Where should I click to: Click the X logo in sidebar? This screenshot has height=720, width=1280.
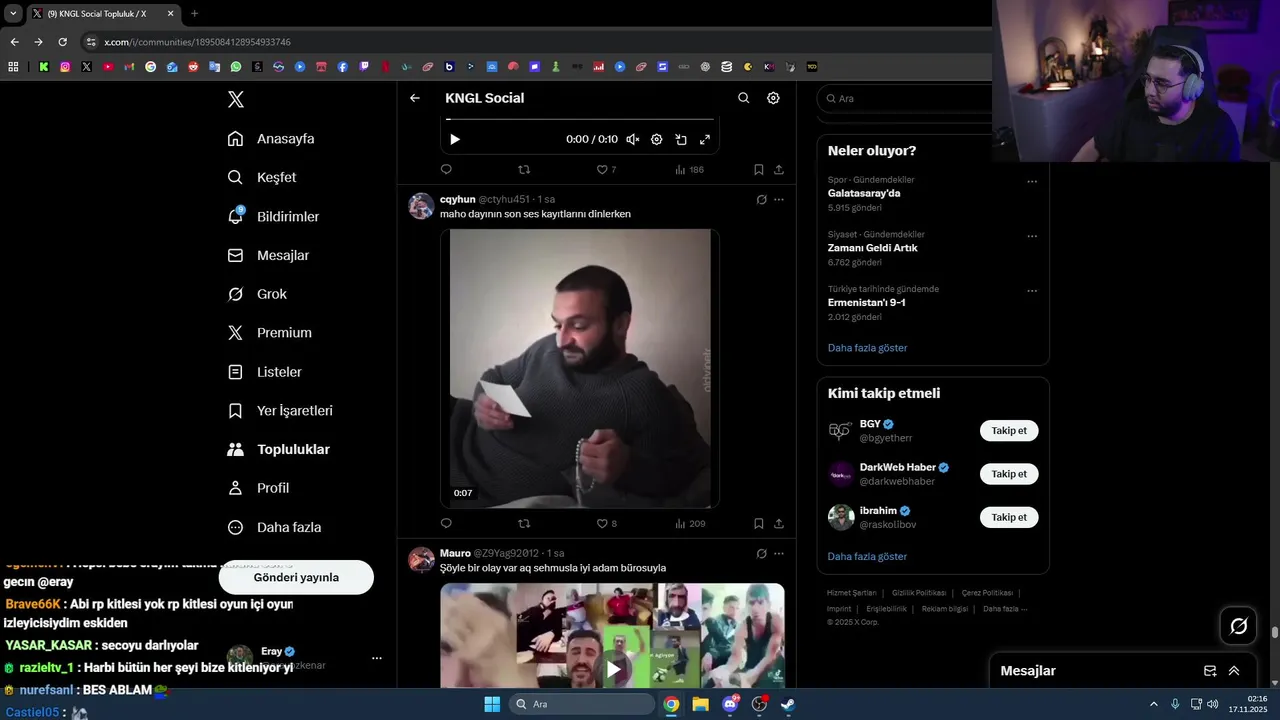235,99
